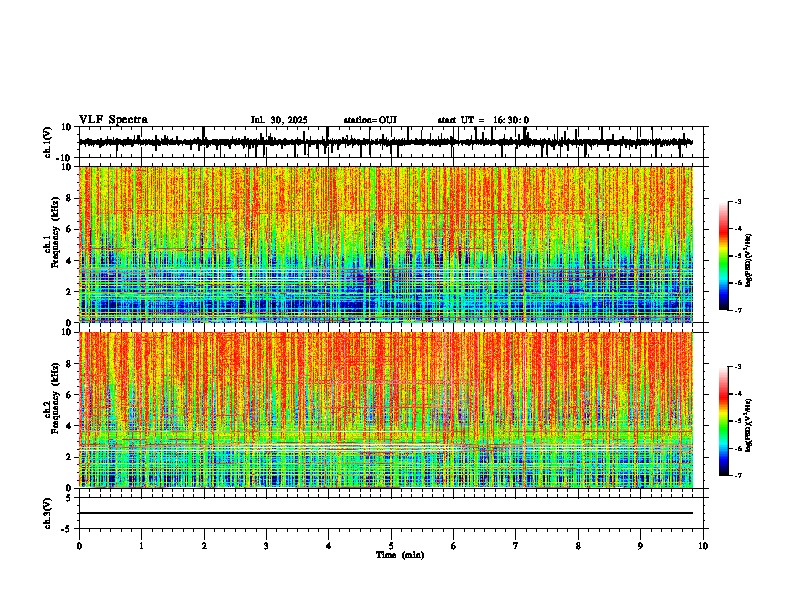The image size is (792, 612).
Task: Click time axis tick label "0"
Action: coord(79,546)
